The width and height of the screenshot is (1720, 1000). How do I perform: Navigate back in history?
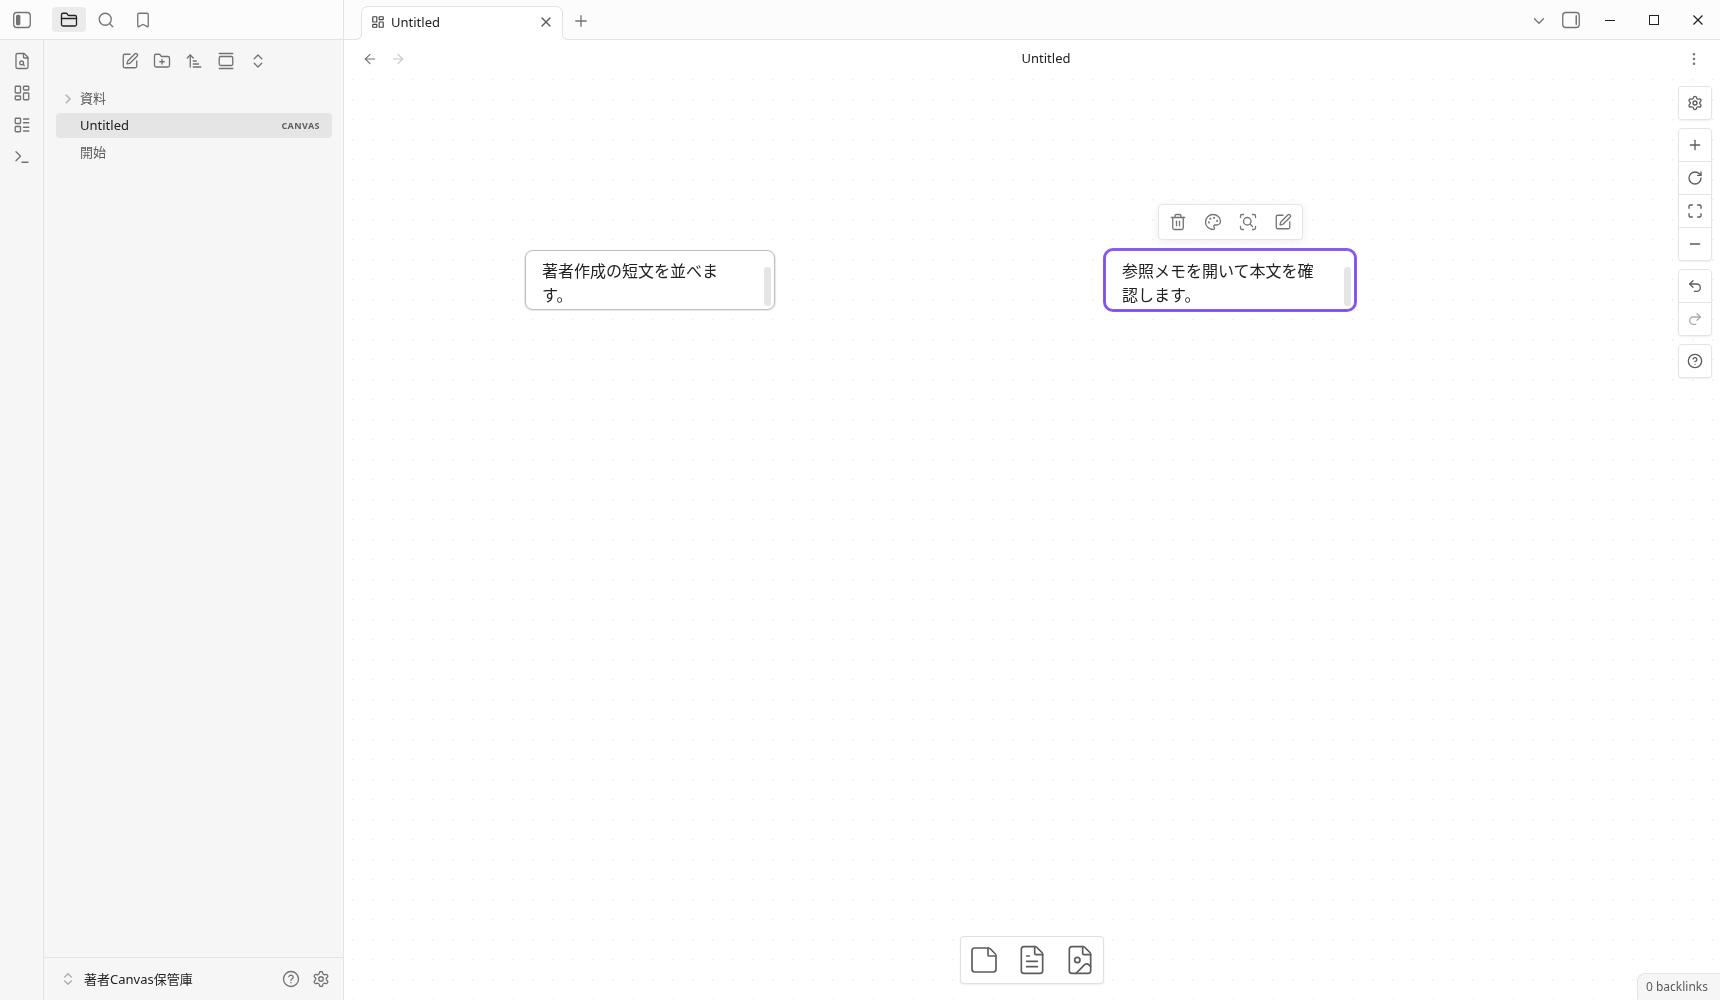pos(370,59)
